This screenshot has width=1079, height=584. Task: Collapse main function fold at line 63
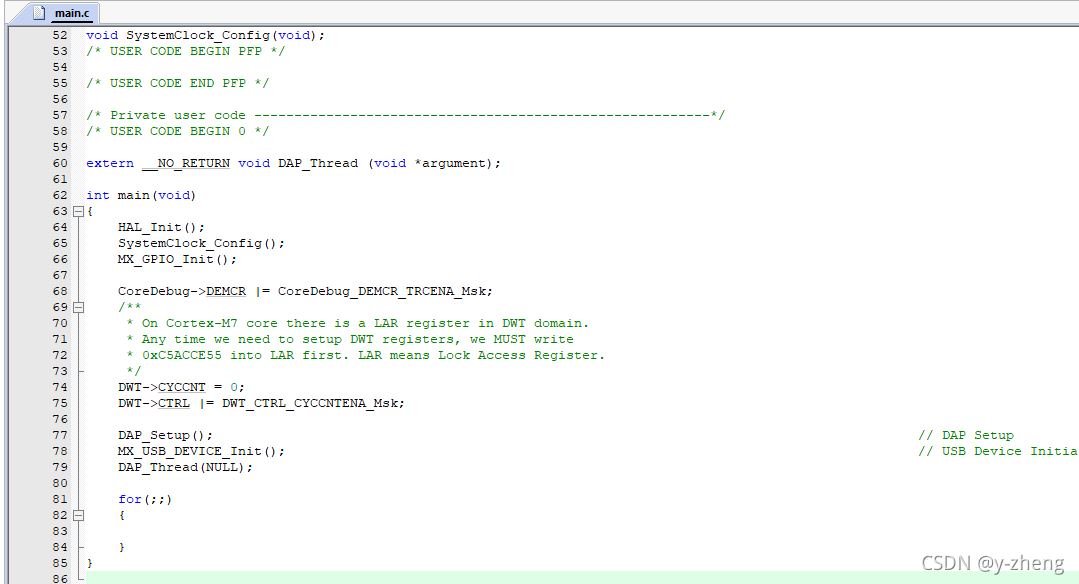point(78,211)
